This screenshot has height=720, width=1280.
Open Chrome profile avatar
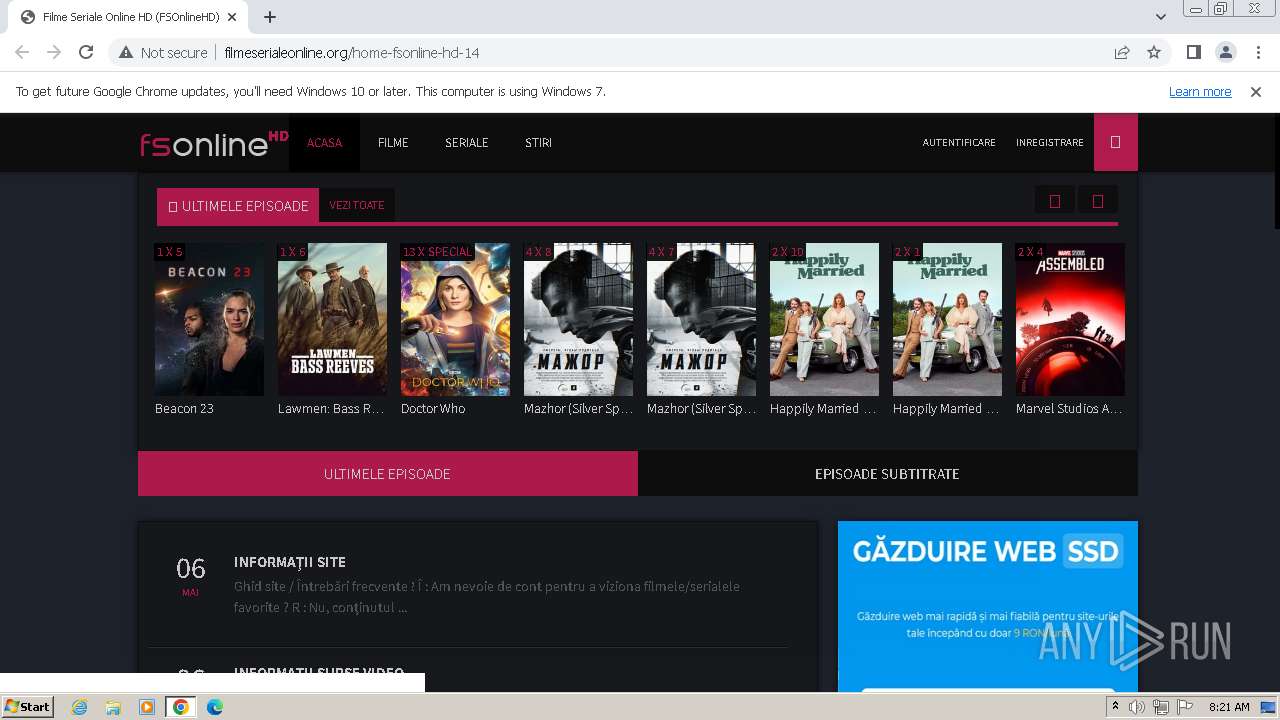click(1225, 52)
